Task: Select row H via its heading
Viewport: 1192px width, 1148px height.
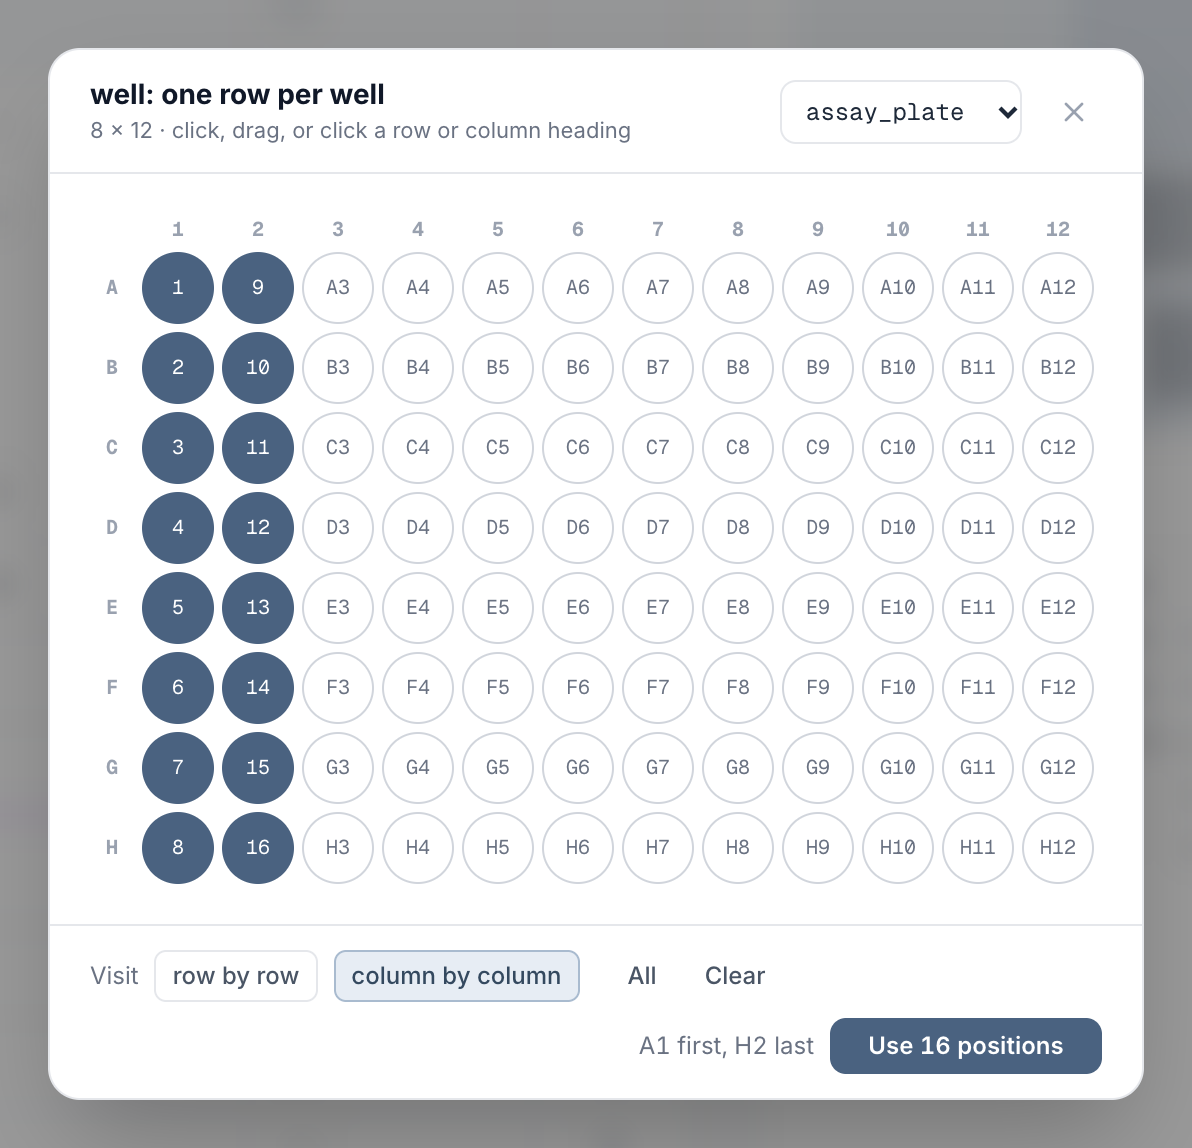Action: click(112, 848)
